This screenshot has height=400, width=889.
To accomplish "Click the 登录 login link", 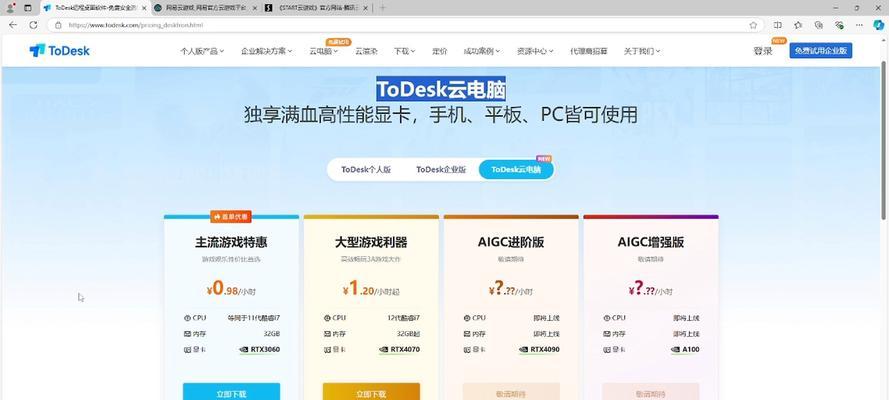I will (763, 51).
